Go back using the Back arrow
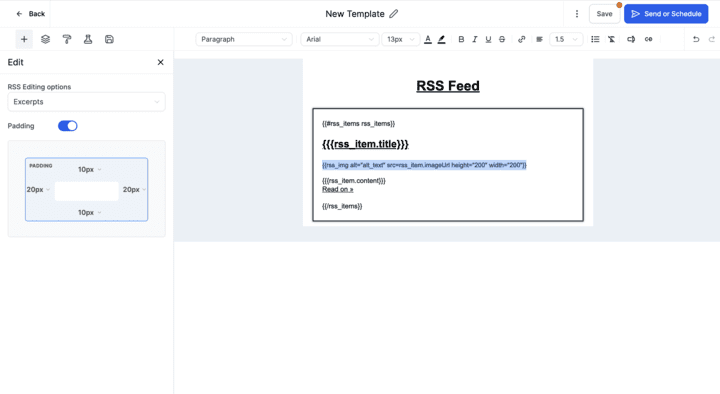 click(30, 14)
